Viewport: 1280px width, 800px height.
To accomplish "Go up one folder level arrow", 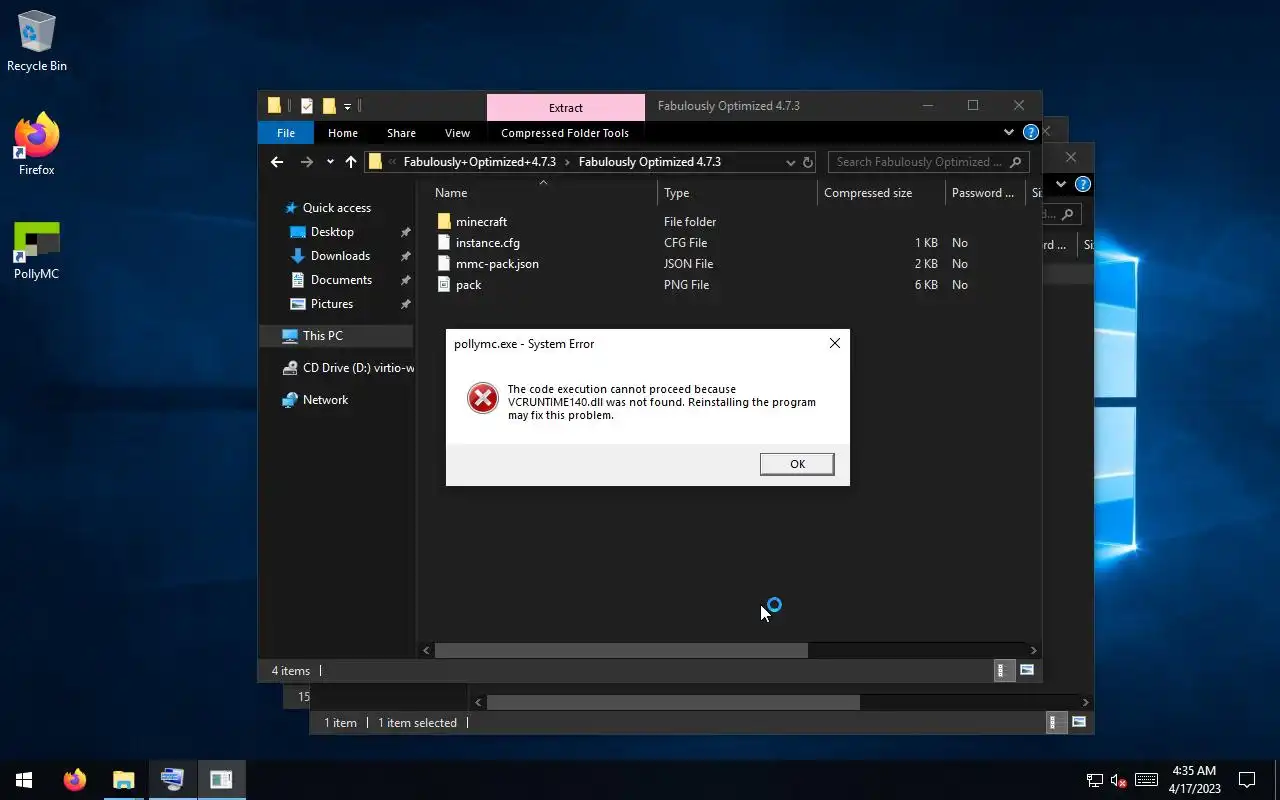I will pyautogui.click(x=351, y=162).
